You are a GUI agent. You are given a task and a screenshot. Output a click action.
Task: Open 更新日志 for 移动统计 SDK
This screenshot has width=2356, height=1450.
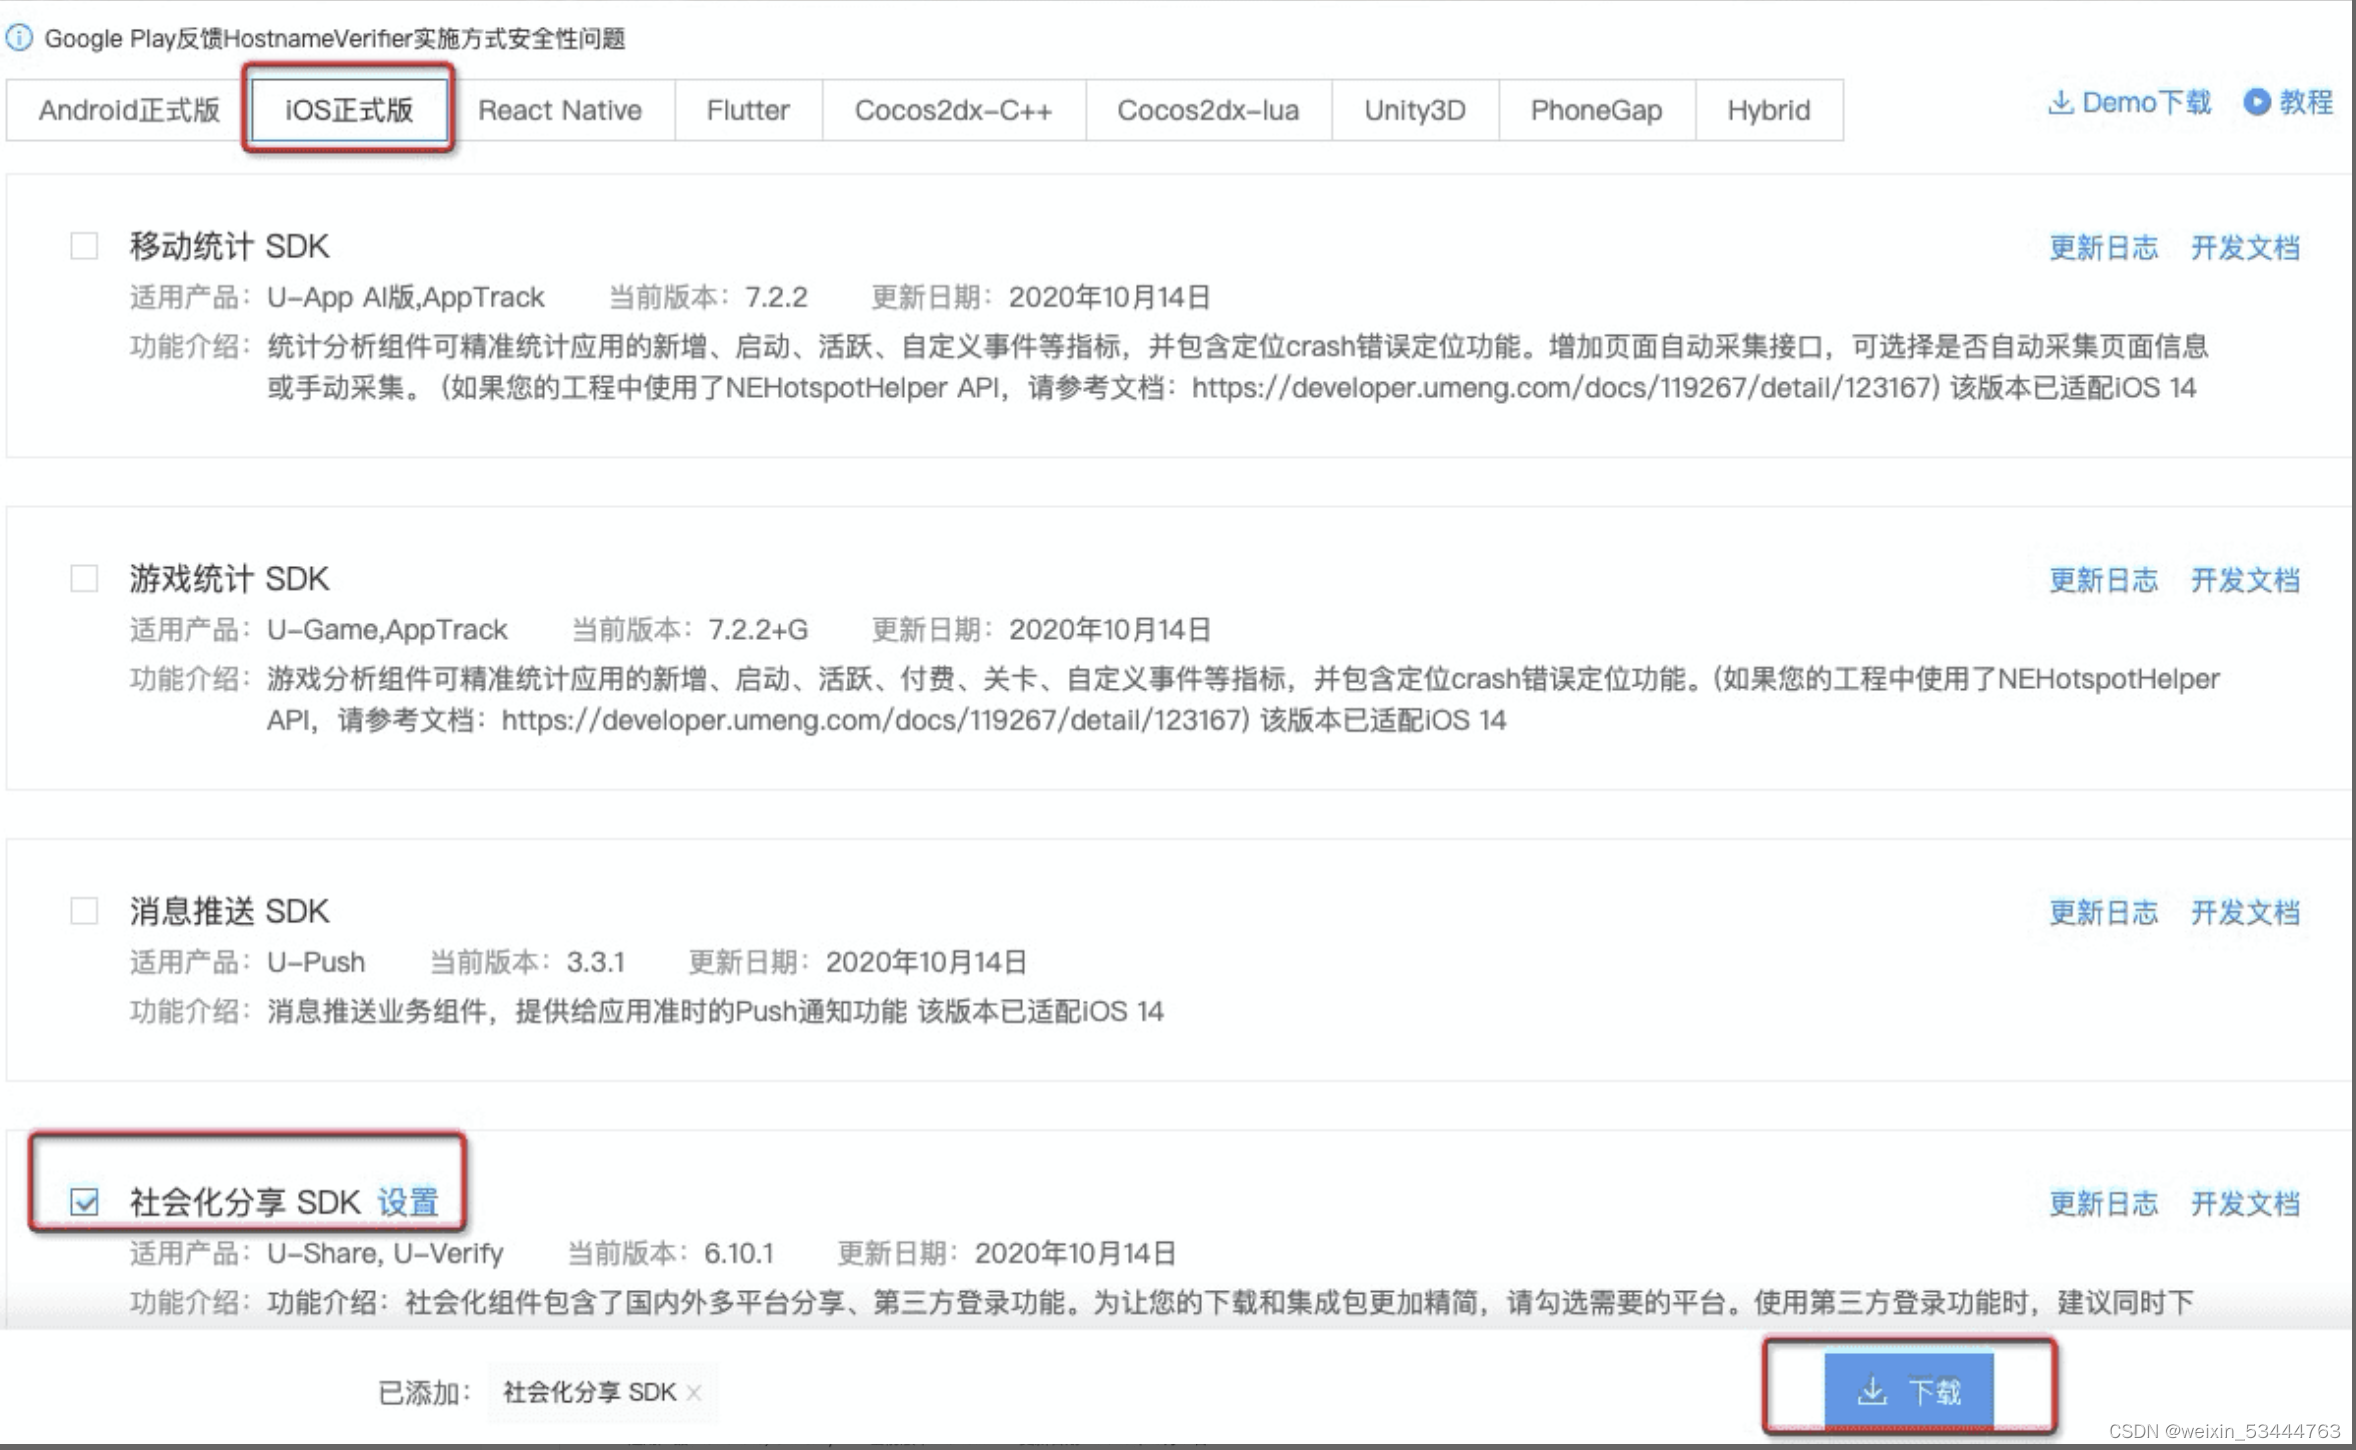[x=2104, y=247]
